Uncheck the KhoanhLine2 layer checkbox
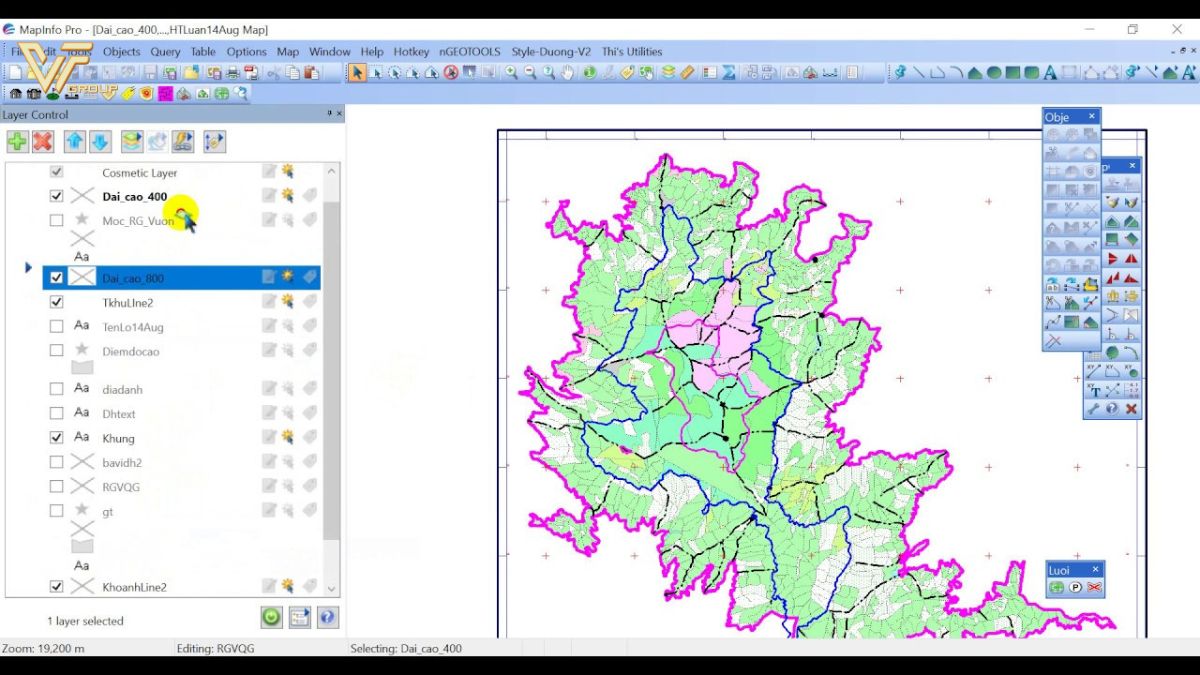This screenshot has width=1200, height=675. pos(56,586)
